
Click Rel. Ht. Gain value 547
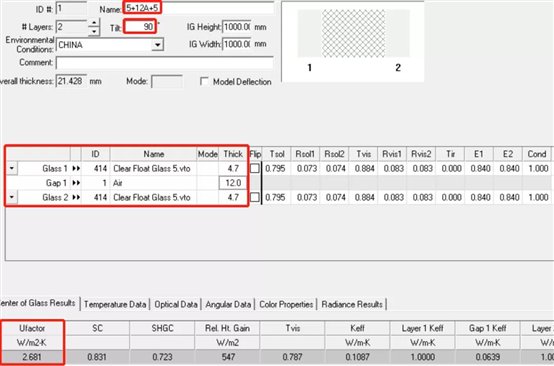click(x=227, y=357)
